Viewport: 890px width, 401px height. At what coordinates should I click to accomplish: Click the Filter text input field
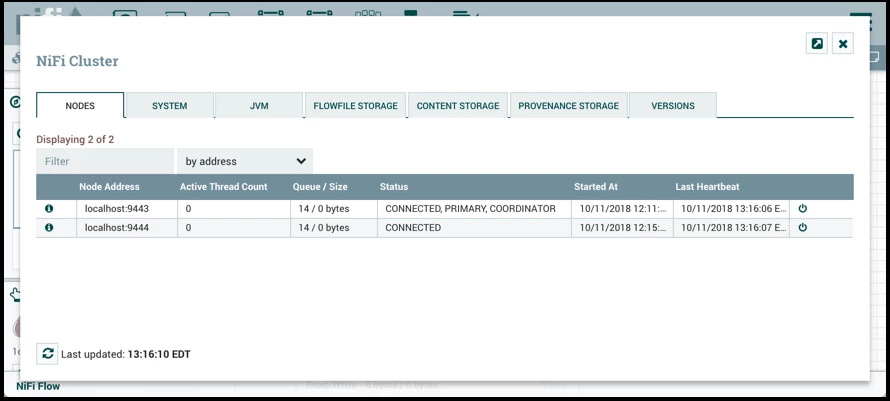point(105,161)
